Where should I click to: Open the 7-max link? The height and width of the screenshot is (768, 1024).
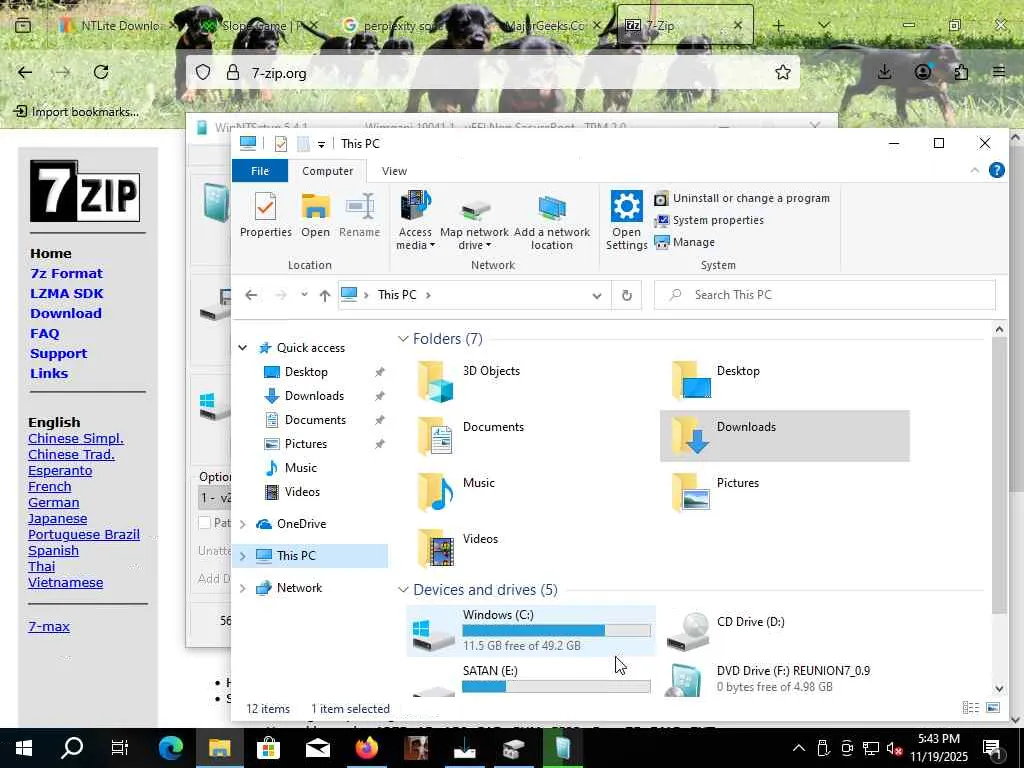coord(49,627)
